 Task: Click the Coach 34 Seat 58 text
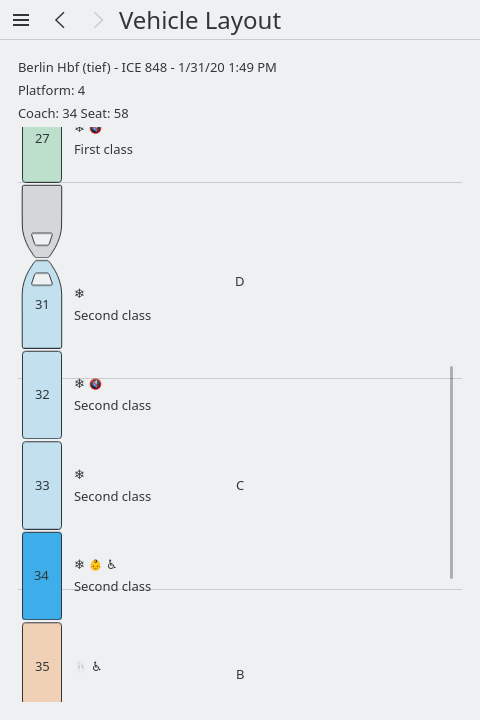tap(73, 113)
